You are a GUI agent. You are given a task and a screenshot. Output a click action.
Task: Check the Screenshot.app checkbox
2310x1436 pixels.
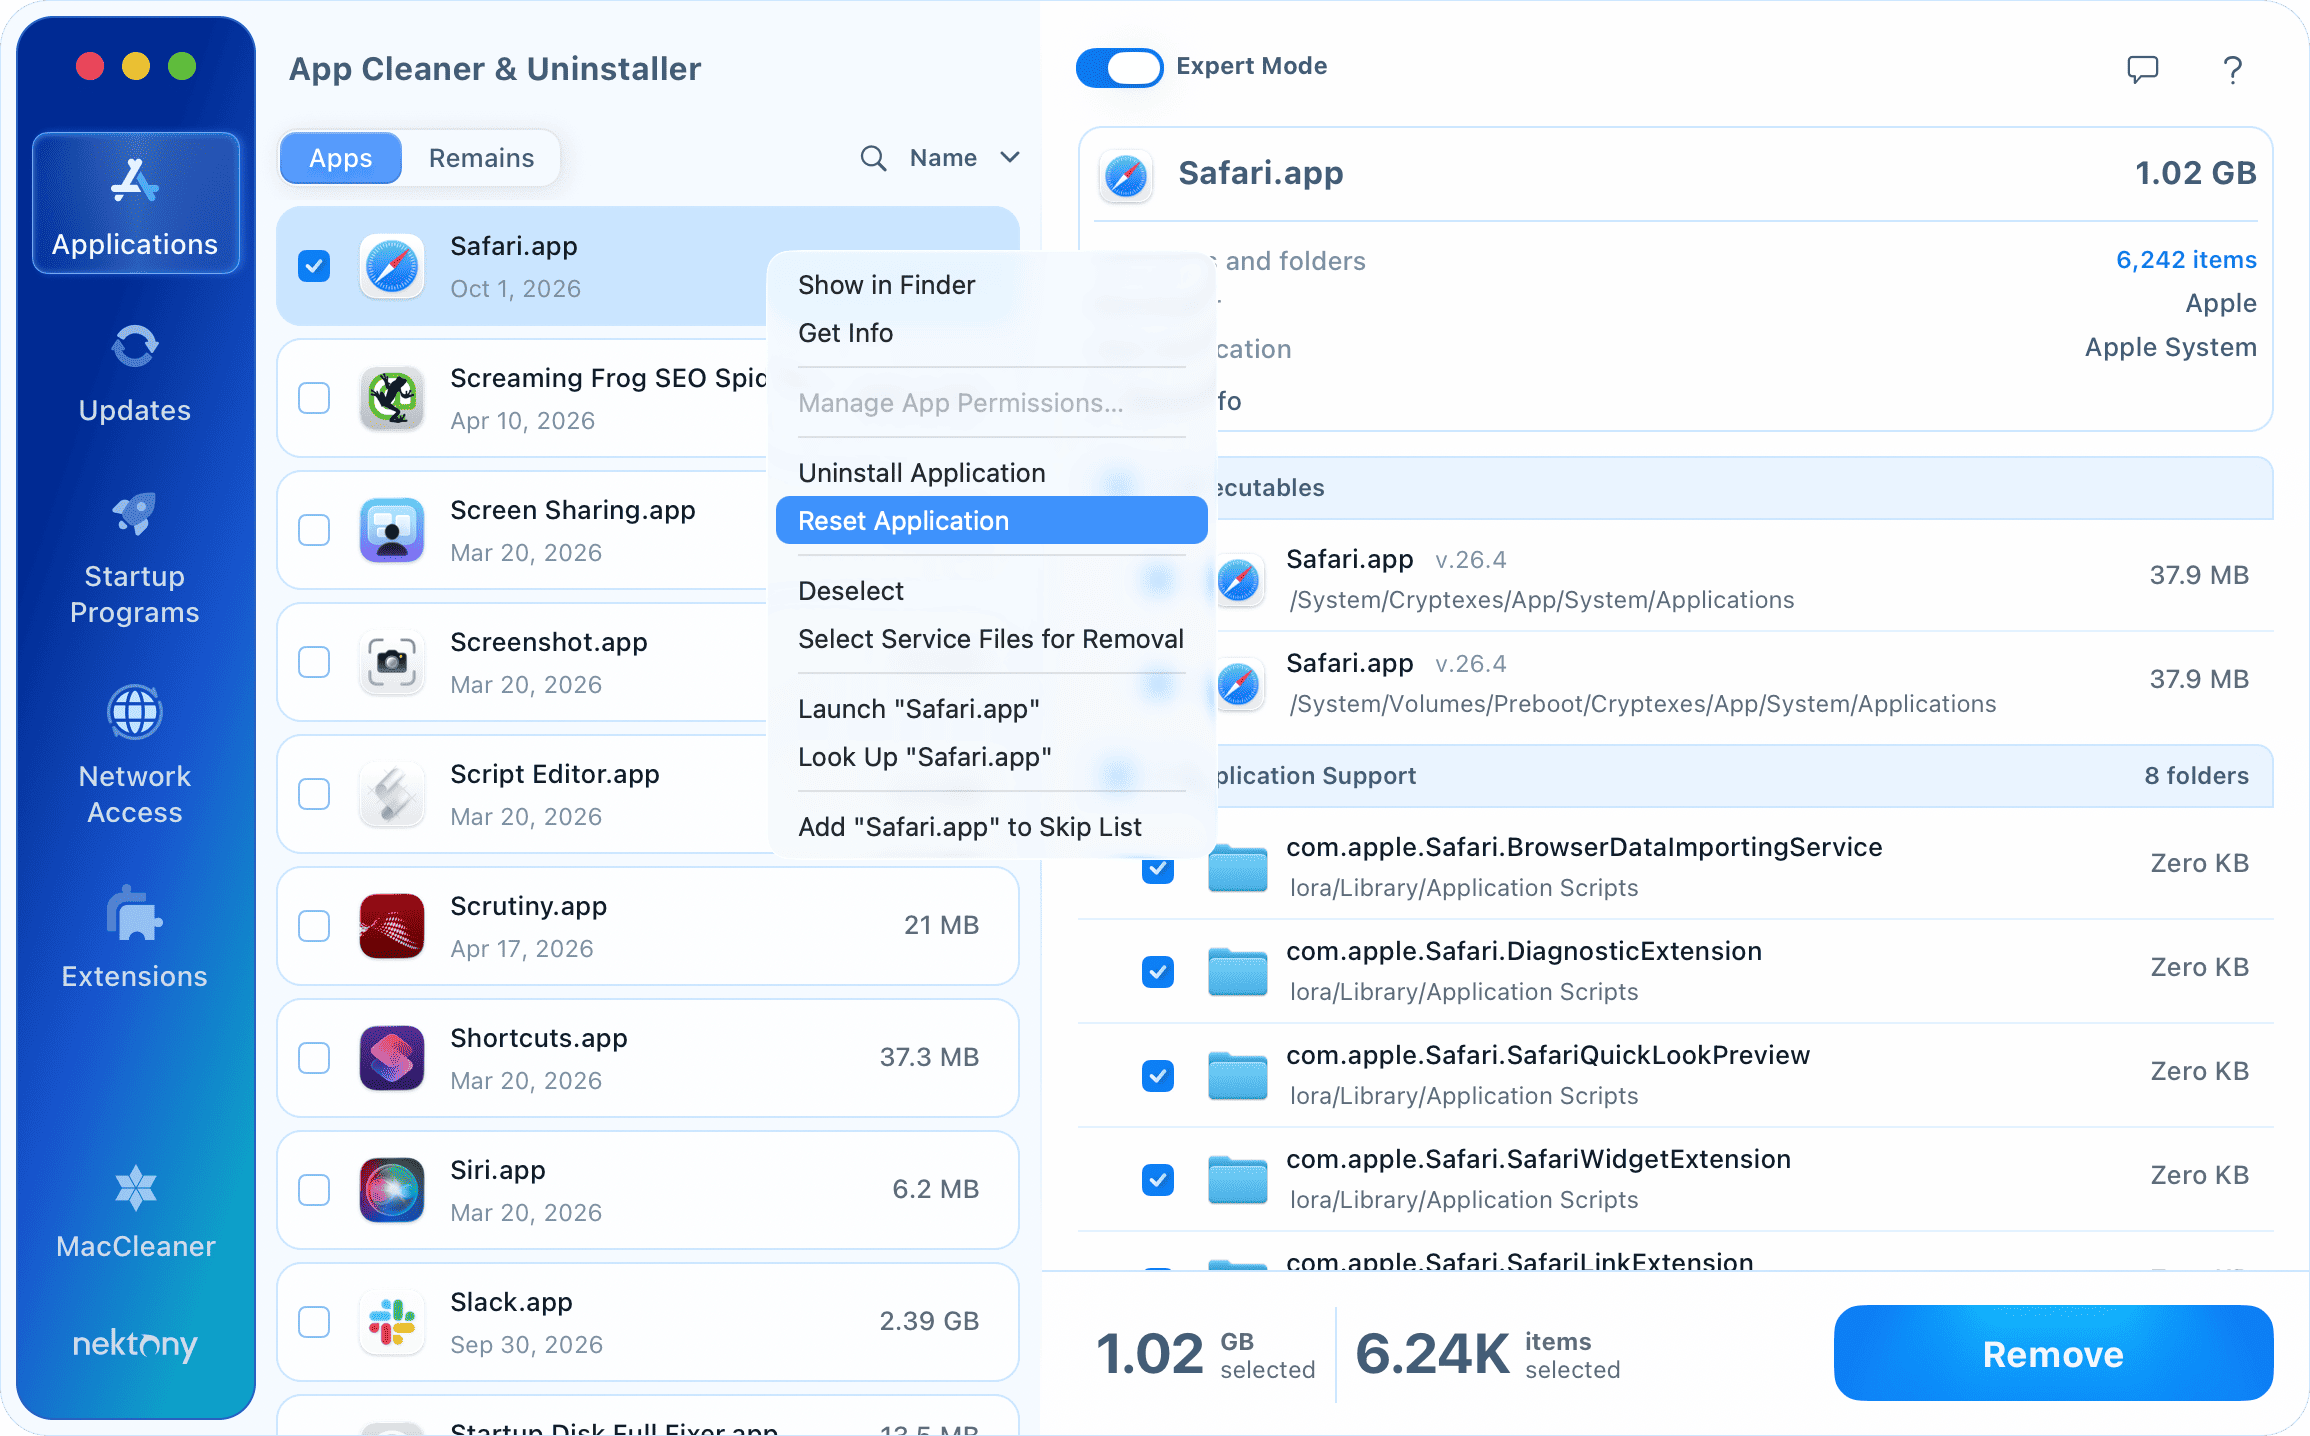[x=314, y=662]
